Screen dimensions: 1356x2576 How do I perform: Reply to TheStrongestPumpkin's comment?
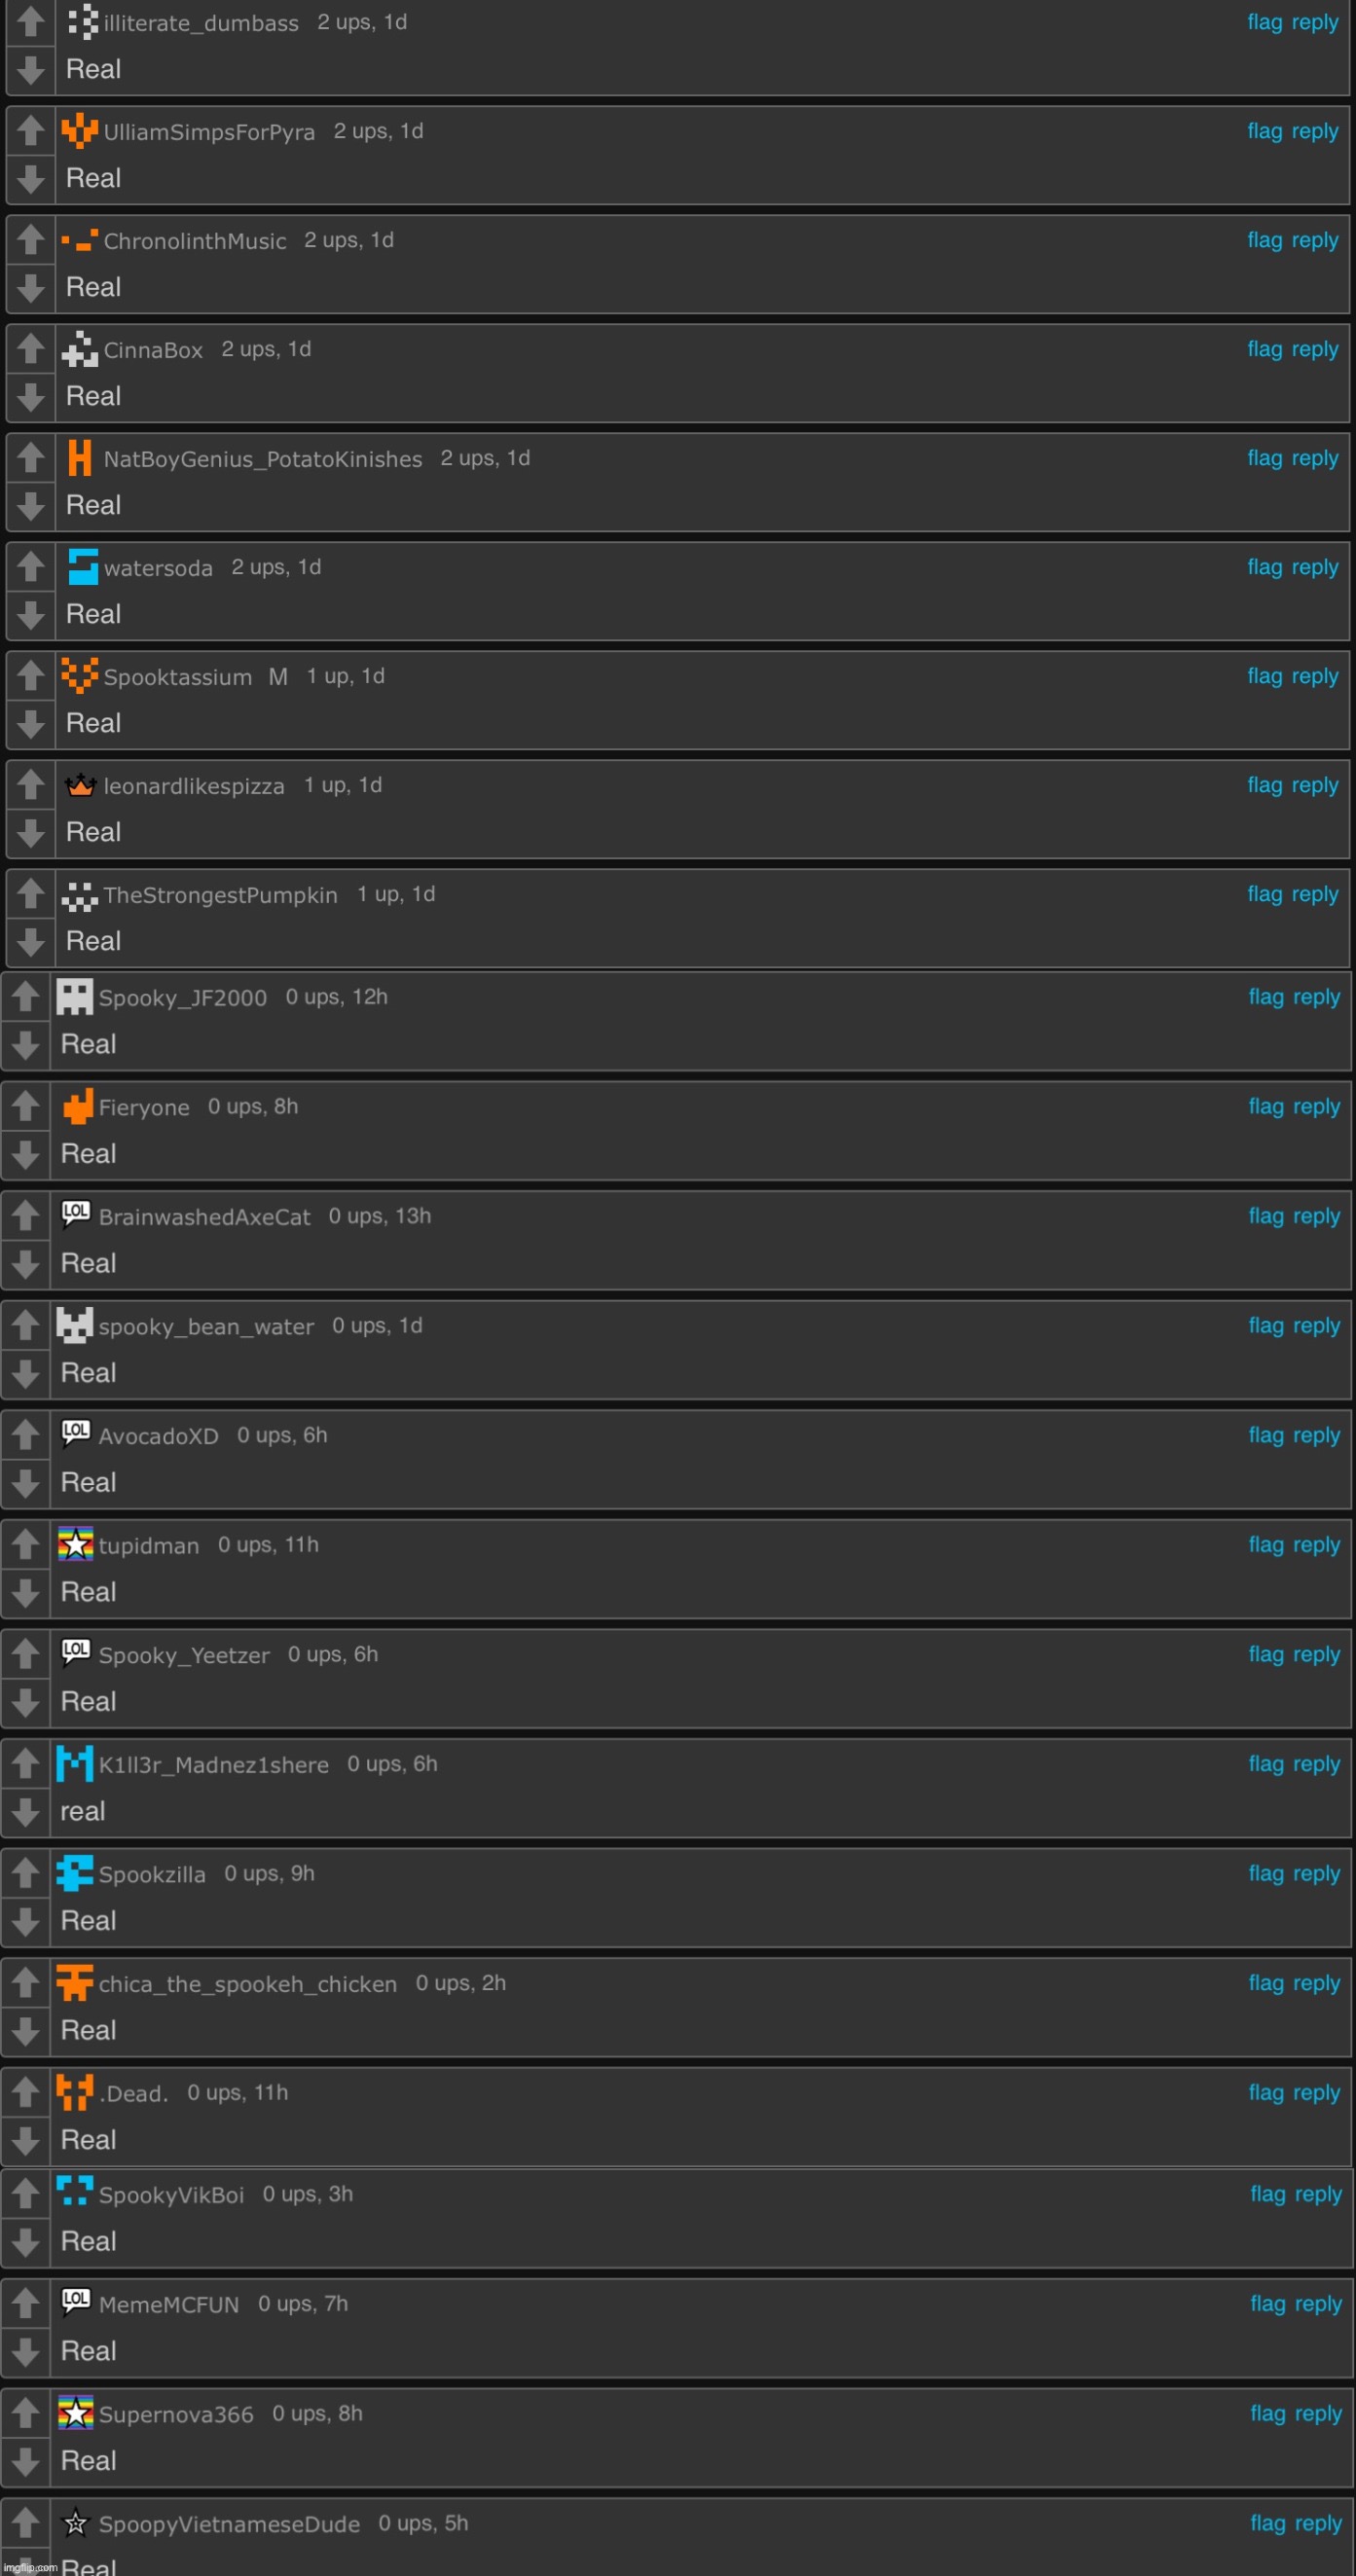coord(1315,895)
